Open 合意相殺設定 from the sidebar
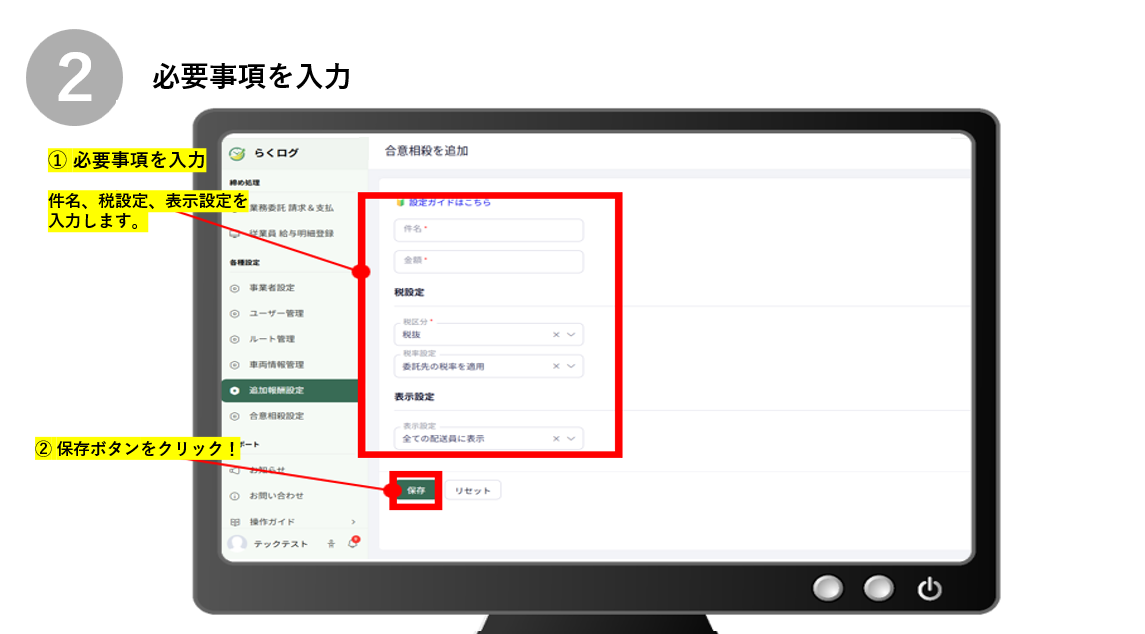This screenshot has width=1145, height=634. [x=276, y=416]
